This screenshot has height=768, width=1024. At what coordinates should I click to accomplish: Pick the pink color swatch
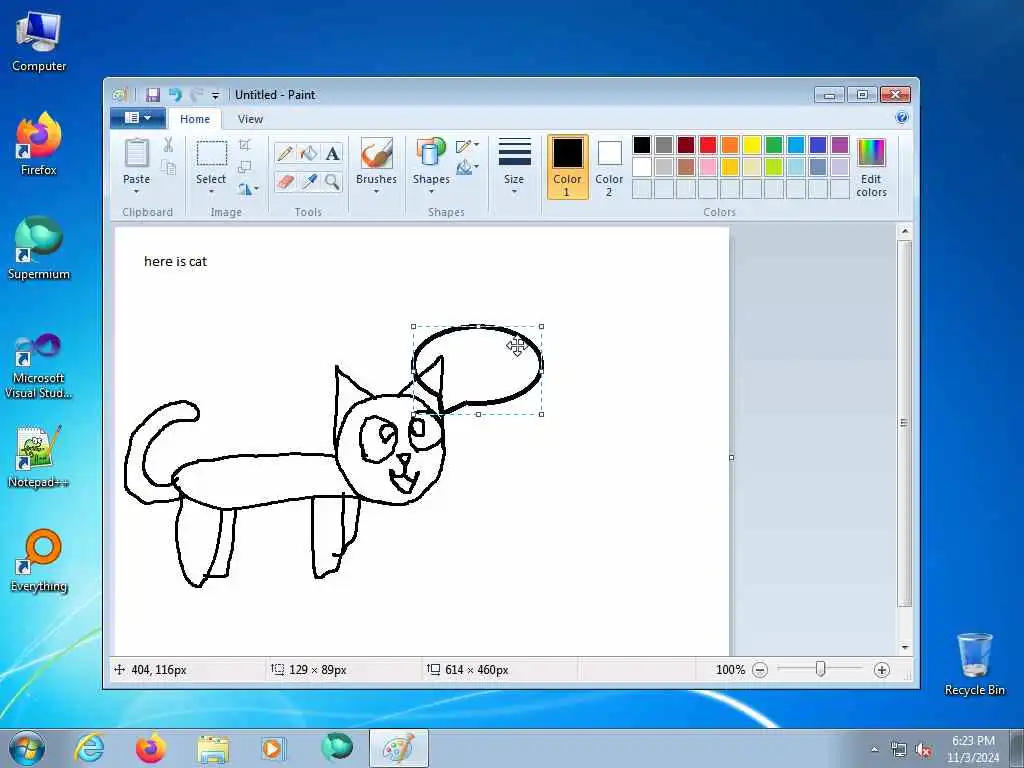tap(708, 167)
